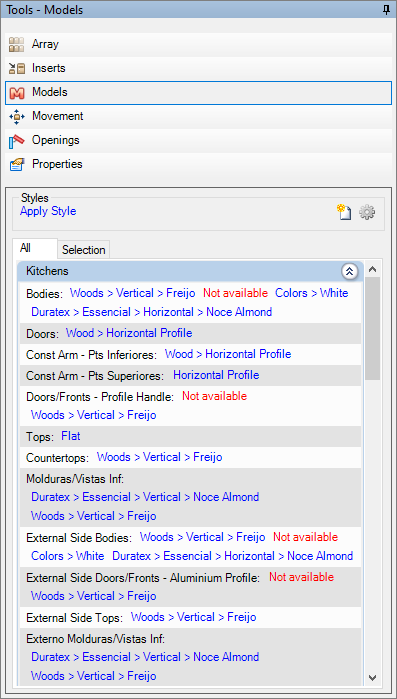This screenshot has width=397, height=699.
Task: Click the Properties tool icon
Action: tap(16, 165)
